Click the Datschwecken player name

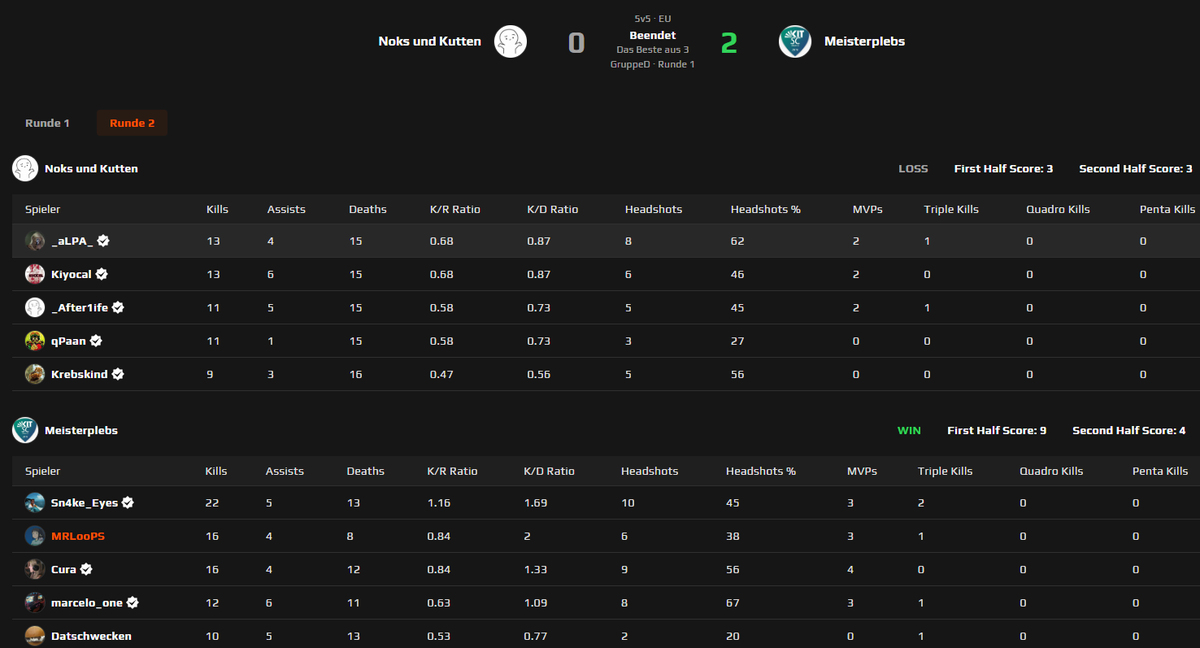(92, 635)
